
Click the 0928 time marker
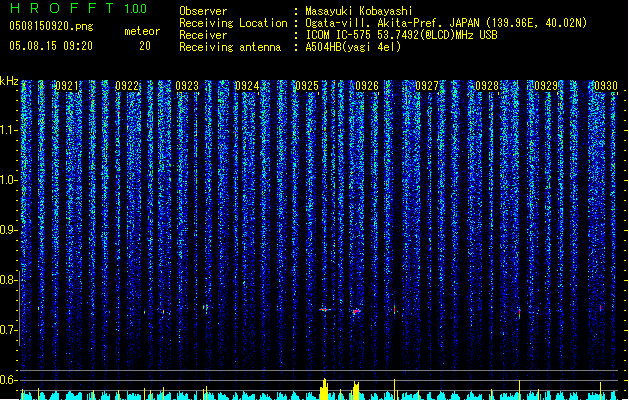click(487, 86)
